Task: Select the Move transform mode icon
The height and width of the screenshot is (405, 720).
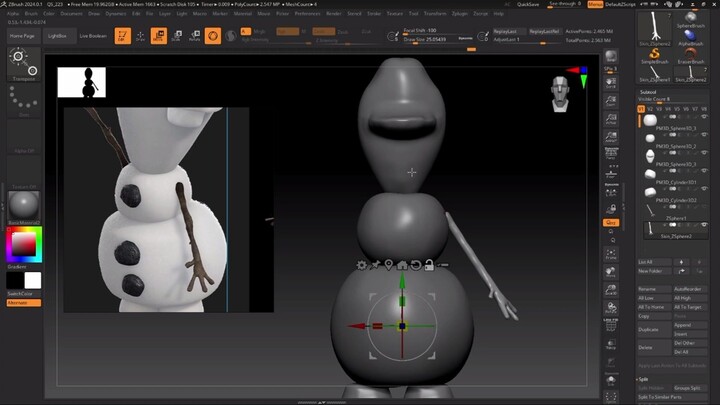Action: tap(158, 36)
